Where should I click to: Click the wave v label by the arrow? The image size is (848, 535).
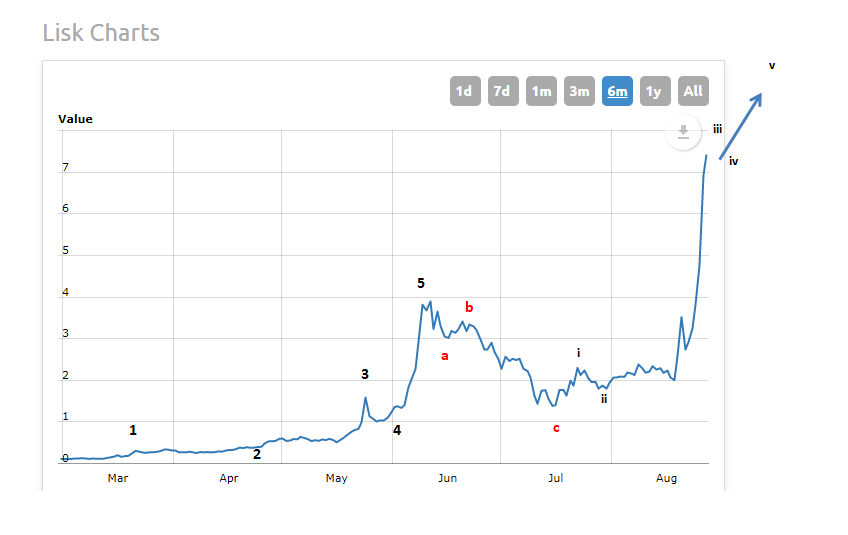772,66
